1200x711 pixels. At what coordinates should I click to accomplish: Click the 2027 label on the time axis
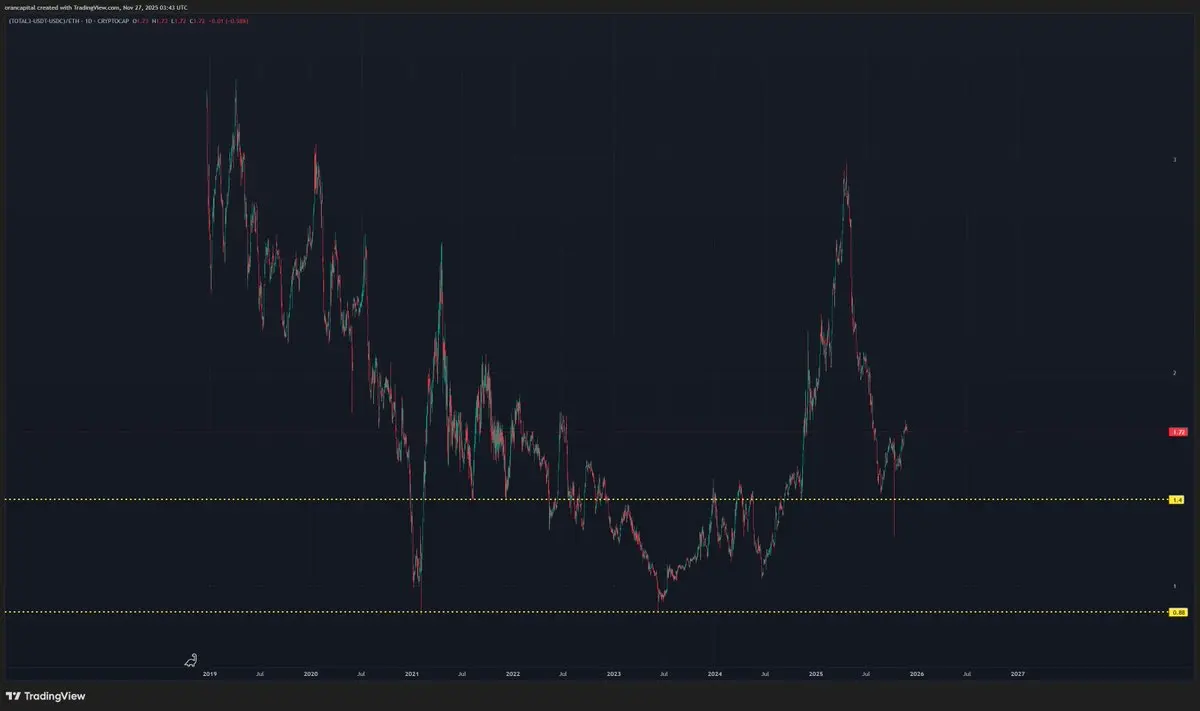point(1018,674)
